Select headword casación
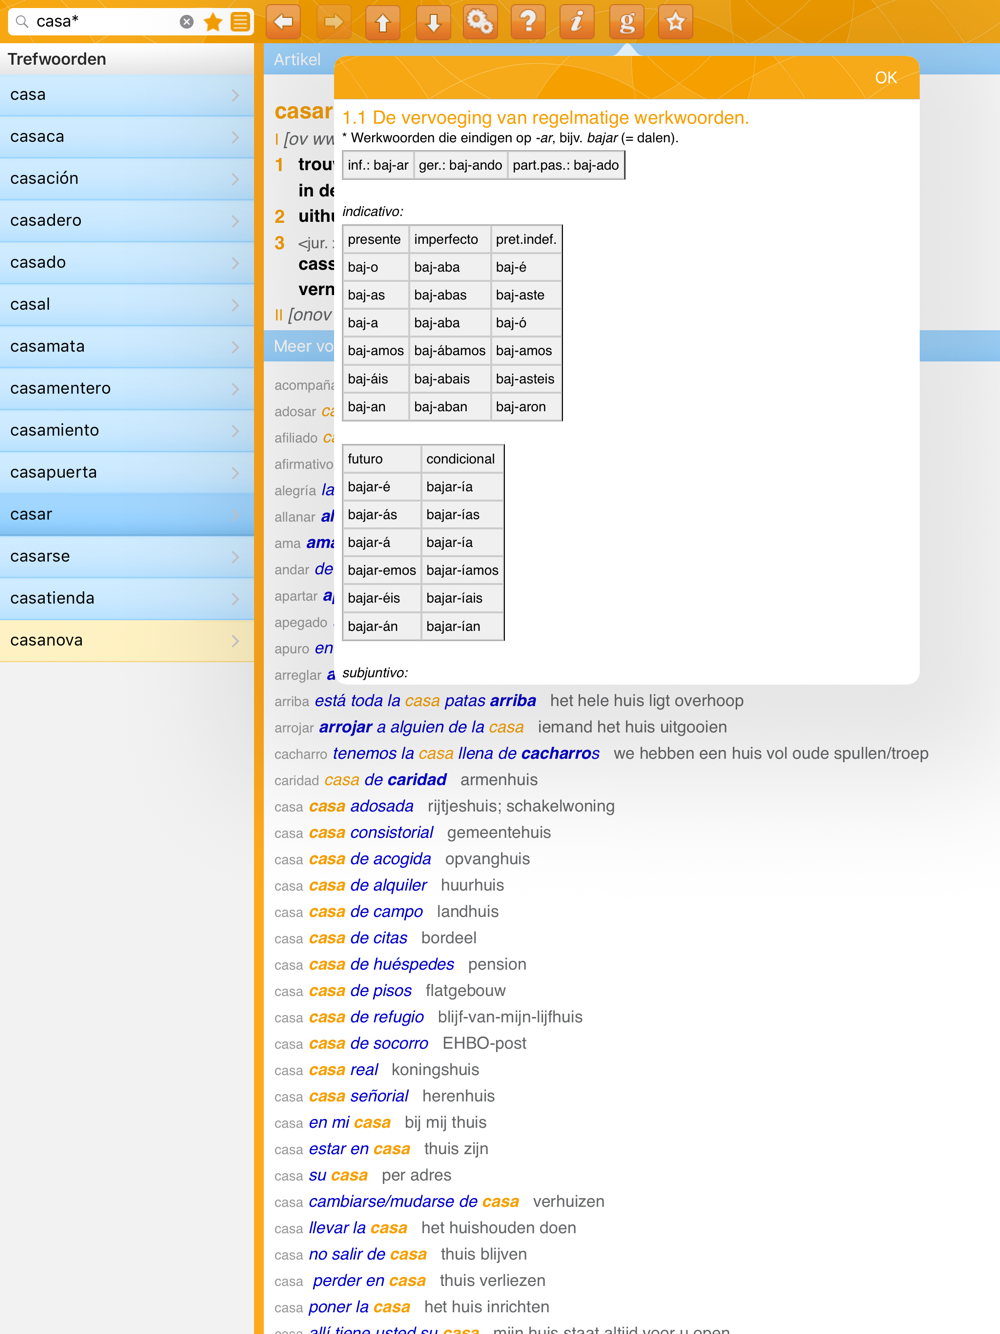This screenshot has width=1000, height=1334. pos(127,179)
